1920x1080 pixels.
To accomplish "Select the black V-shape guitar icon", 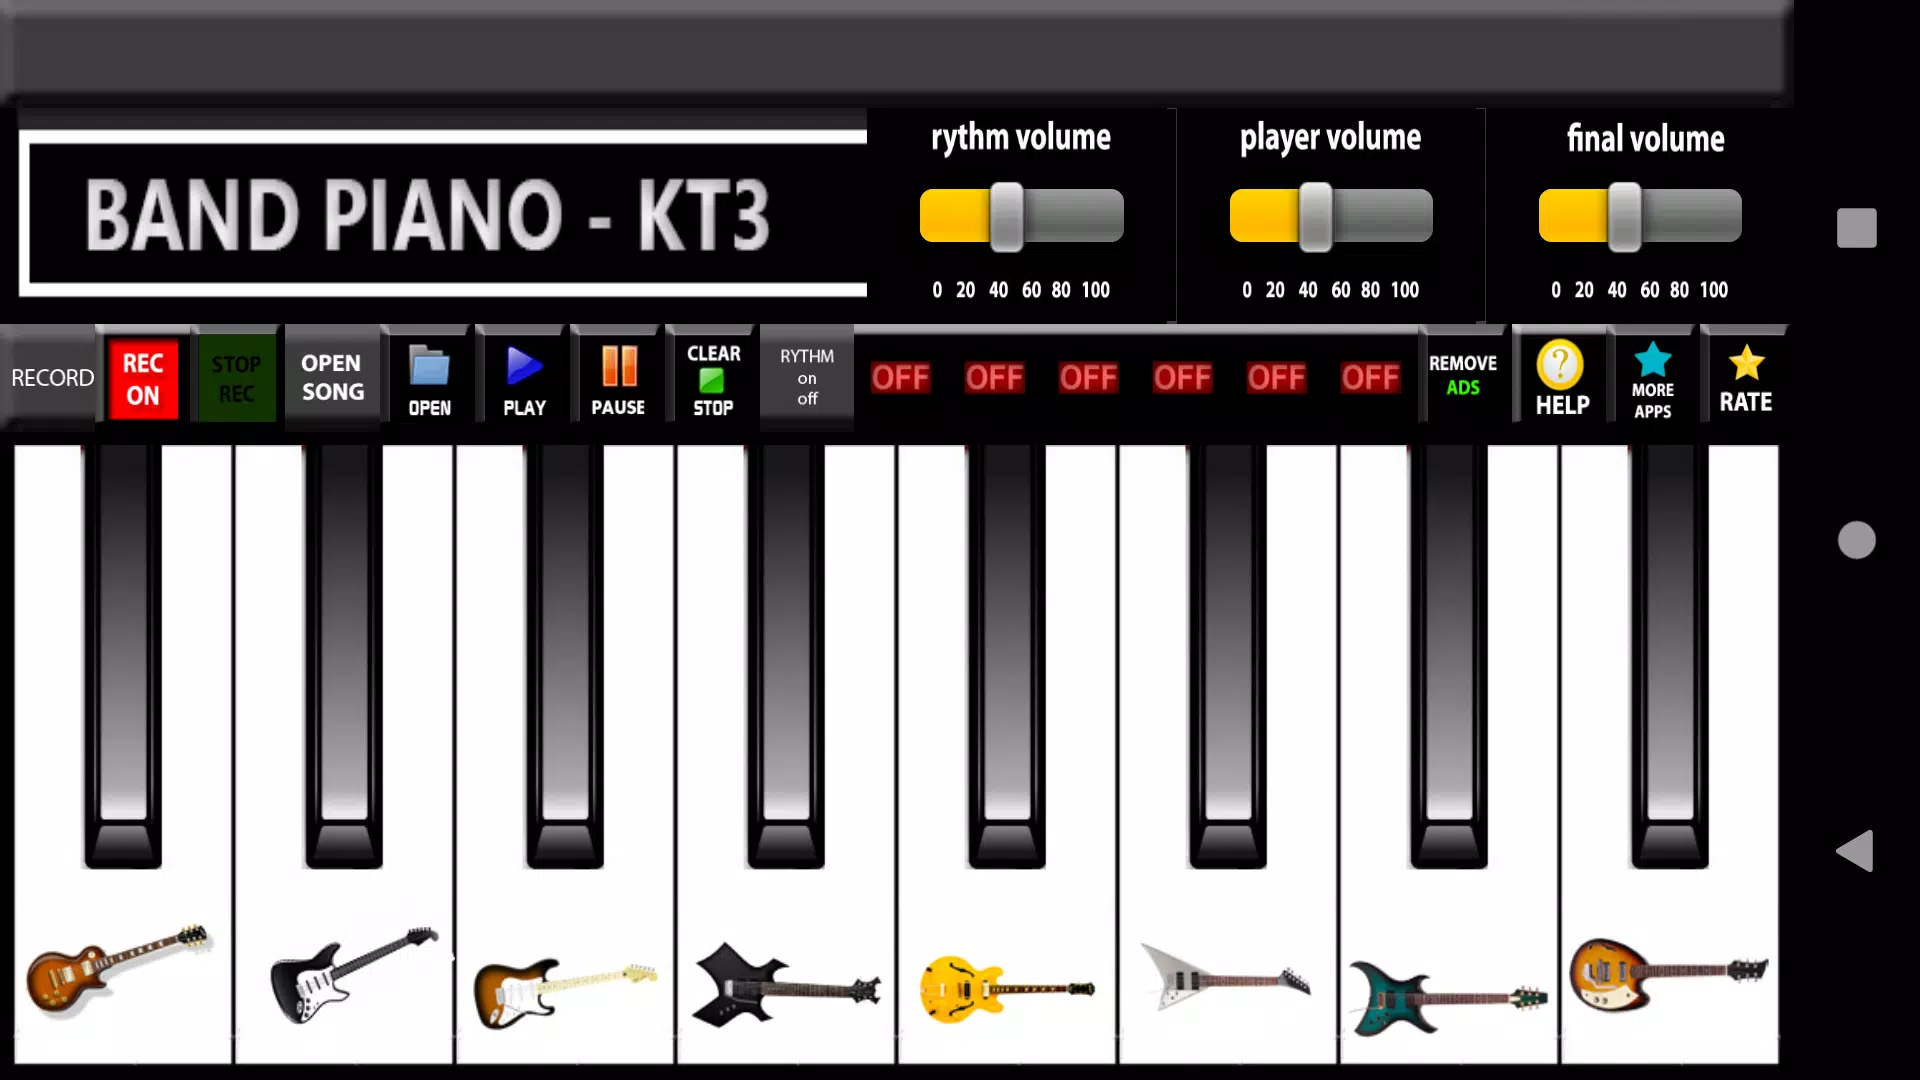I will (785, 982).
